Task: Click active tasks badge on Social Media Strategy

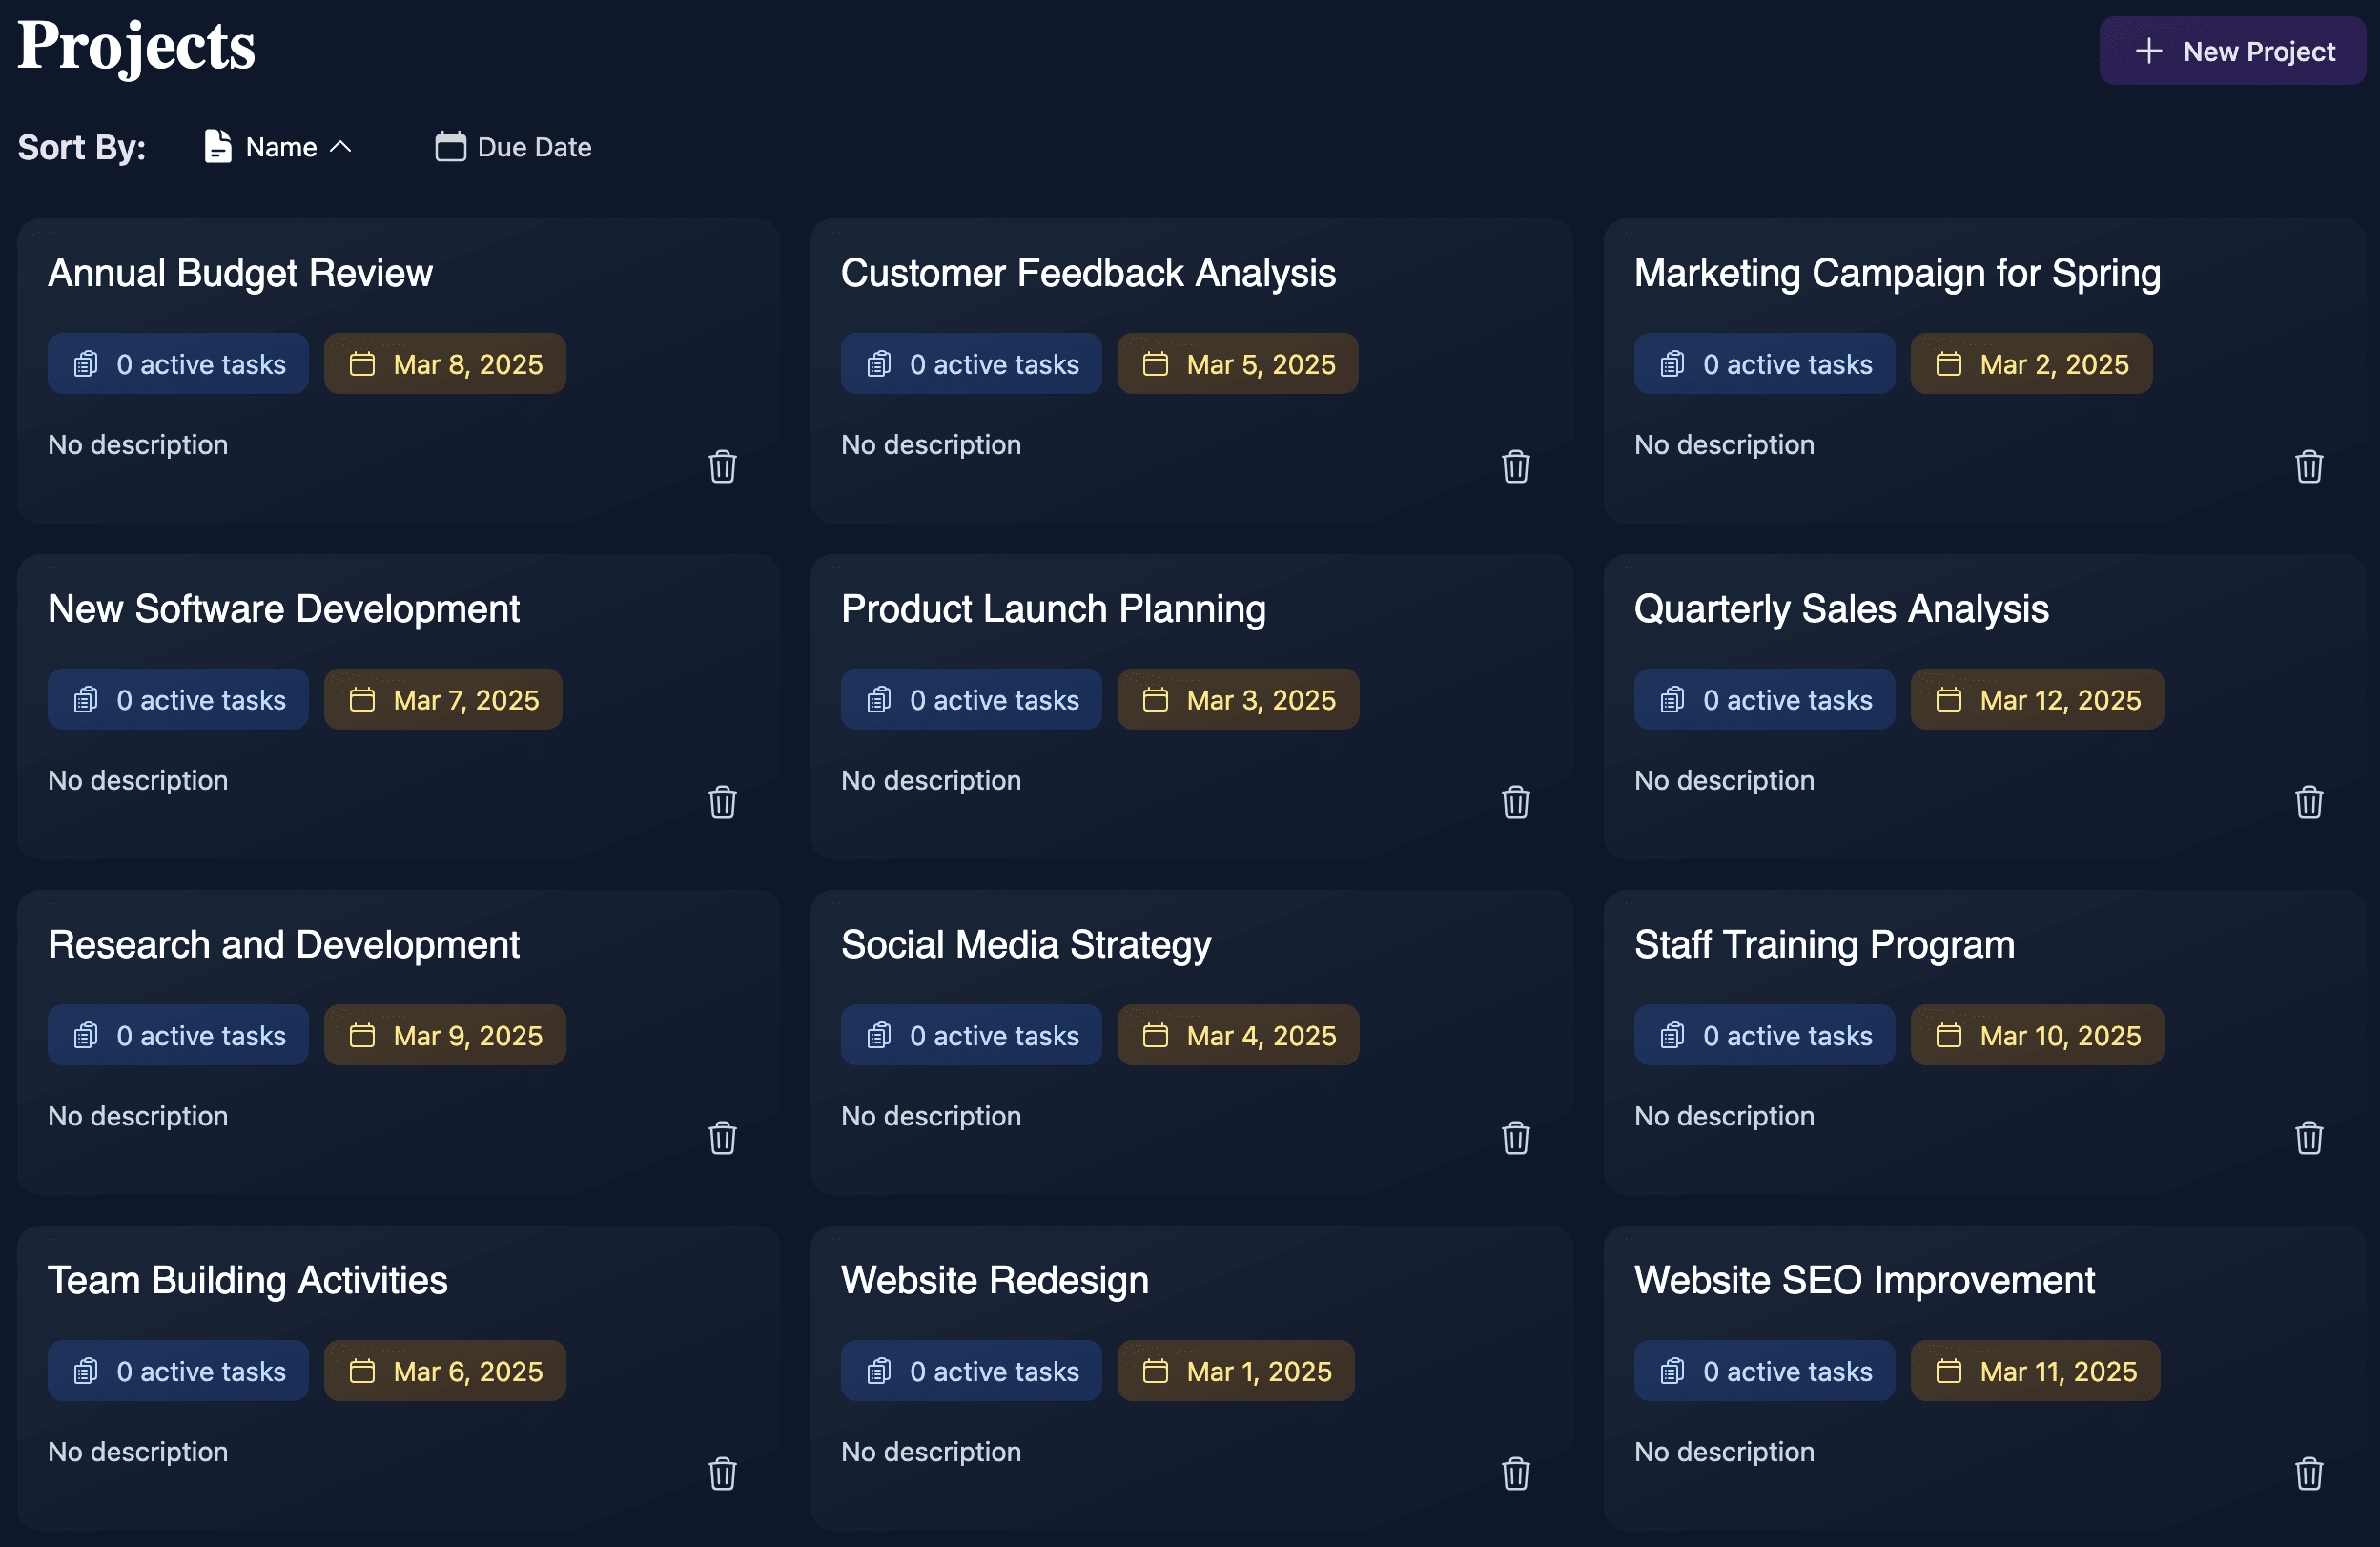Action: coord(971,1036)
